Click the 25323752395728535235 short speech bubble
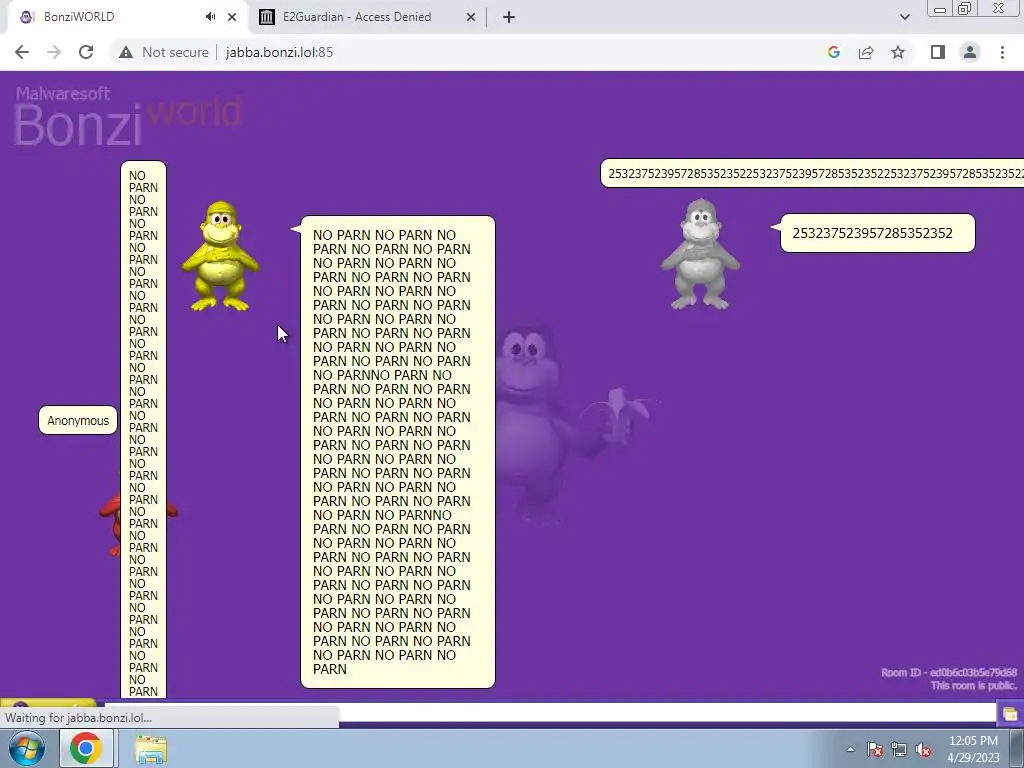Screen dimensions: 1024x768 coord(877,233)
